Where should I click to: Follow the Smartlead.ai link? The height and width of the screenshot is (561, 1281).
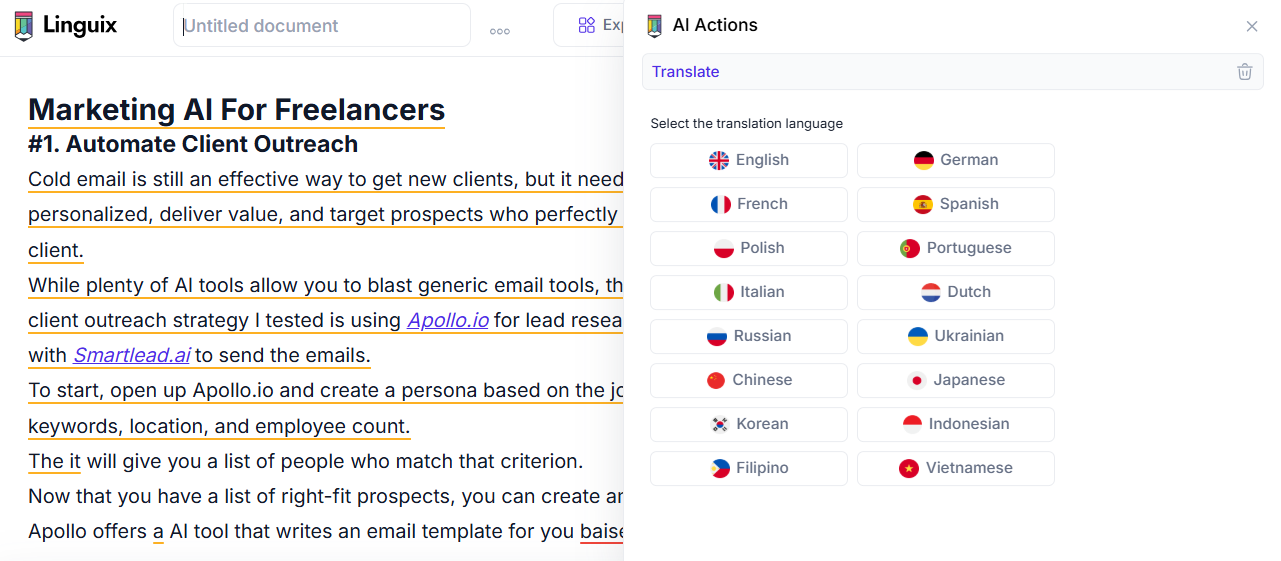[131, 356]
